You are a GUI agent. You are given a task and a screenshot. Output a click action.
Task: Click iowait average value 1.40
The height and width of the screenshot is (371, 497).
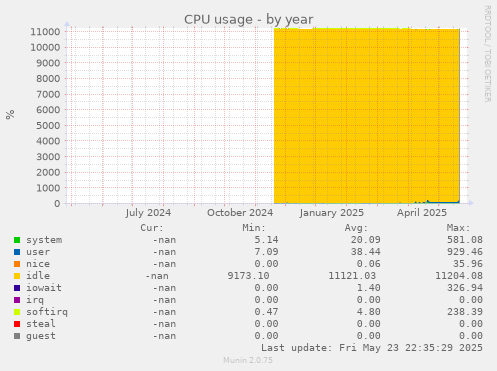tap(368, 288)
